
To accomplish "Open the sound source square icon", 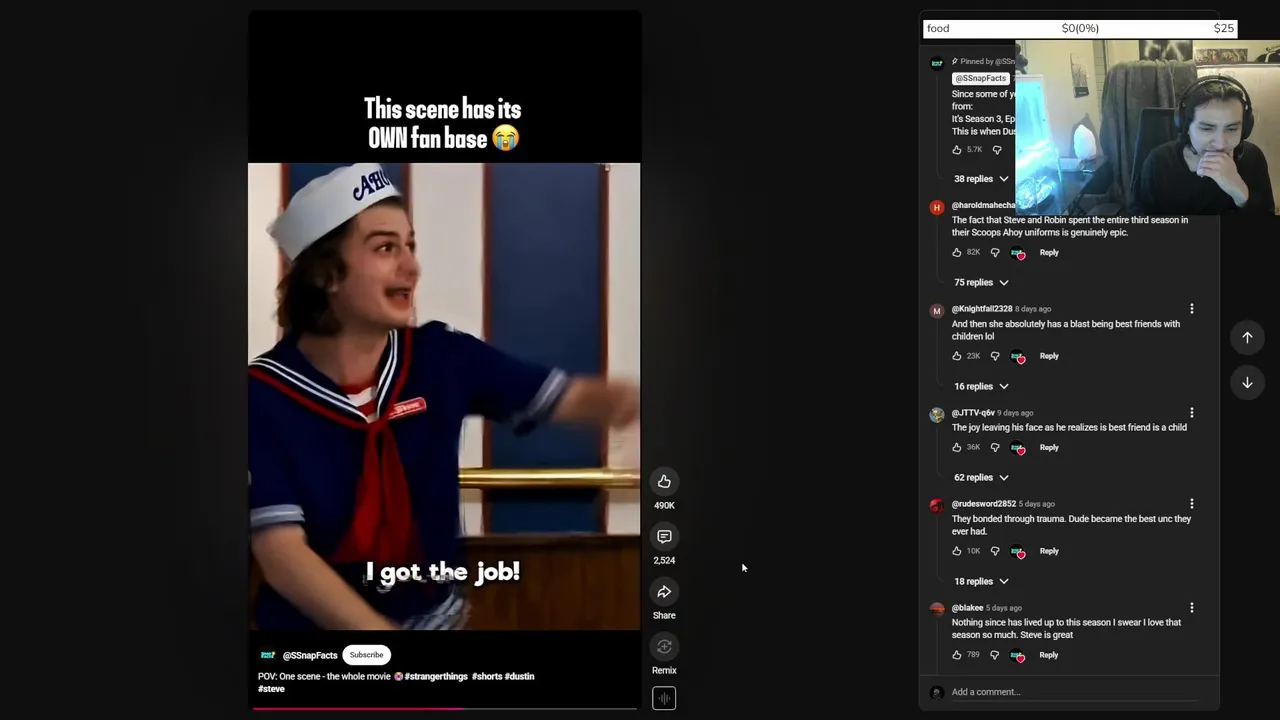I will pos(664,699).
